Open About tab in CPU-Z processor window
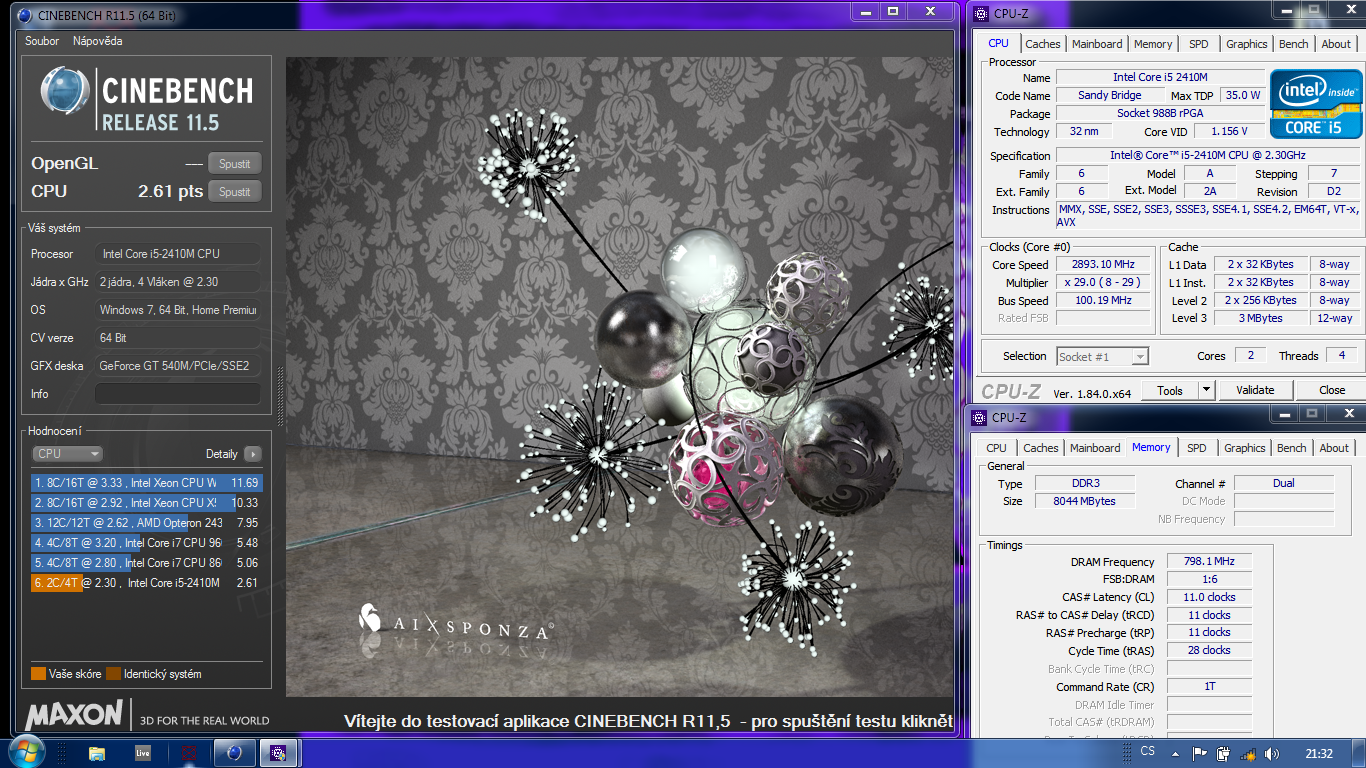The width and height of the screenshot is (1366, 768). coord(1336,44)
